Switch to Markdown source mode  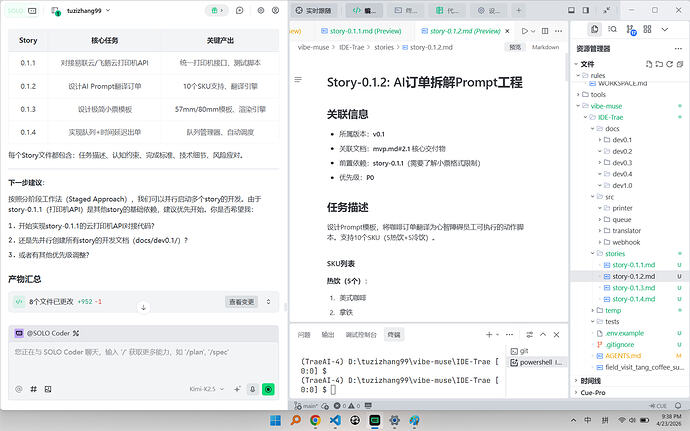point(545,47)
